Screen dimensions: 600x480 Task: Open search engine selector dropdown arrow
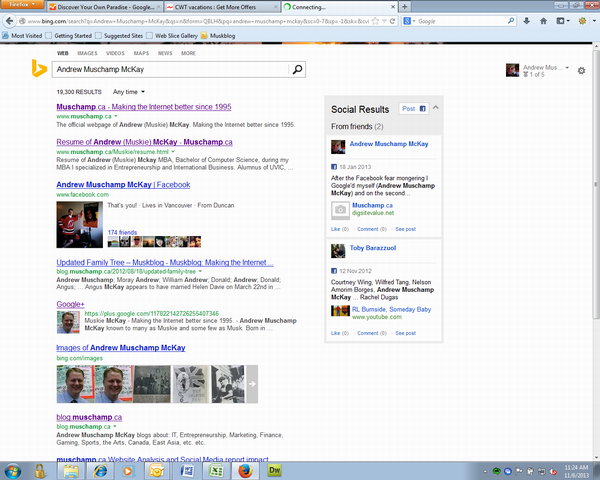(414, 21)
